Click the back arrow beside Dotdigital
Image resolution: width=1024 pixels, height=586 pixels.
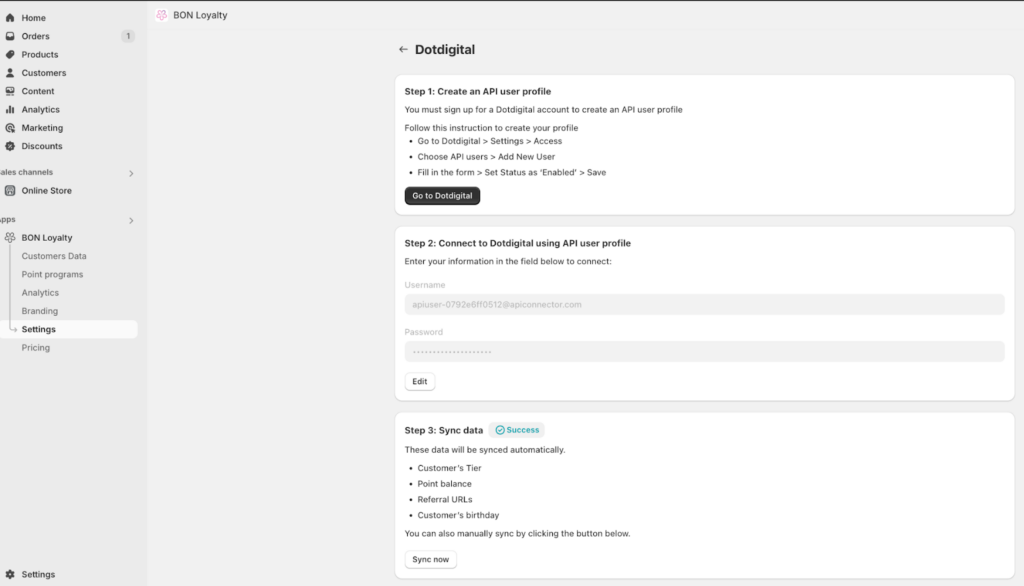pos(403,49)
